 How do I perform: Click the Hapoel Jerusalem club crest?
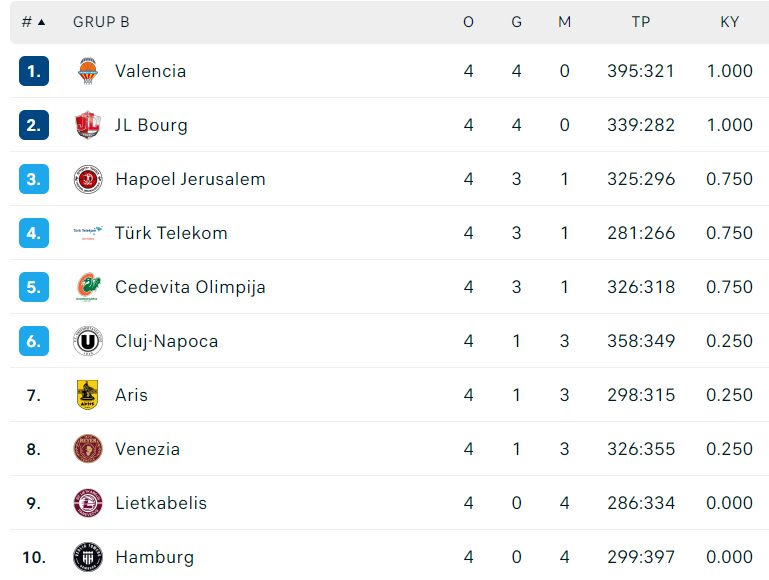click(88, 179)
